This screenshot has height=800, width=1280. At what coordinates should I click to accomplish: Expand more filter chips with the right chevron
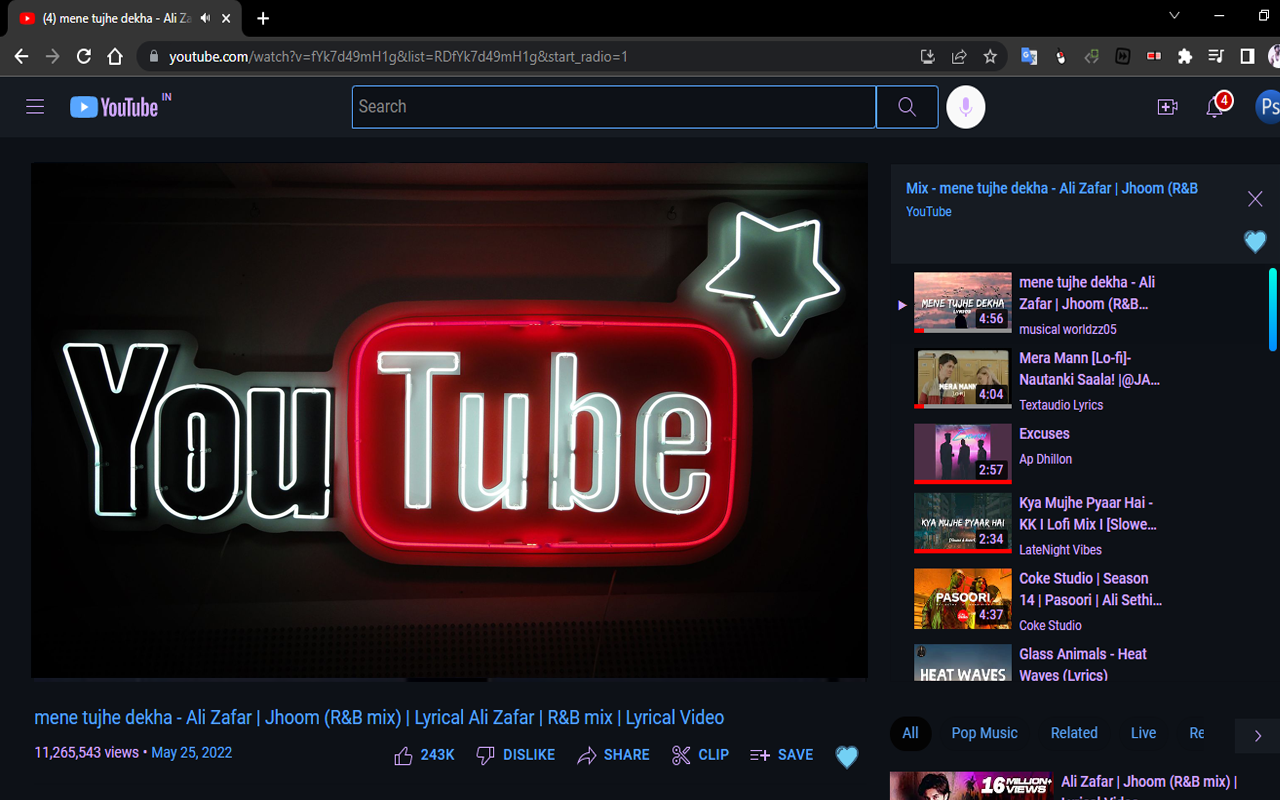click(x=1256, y=735)
